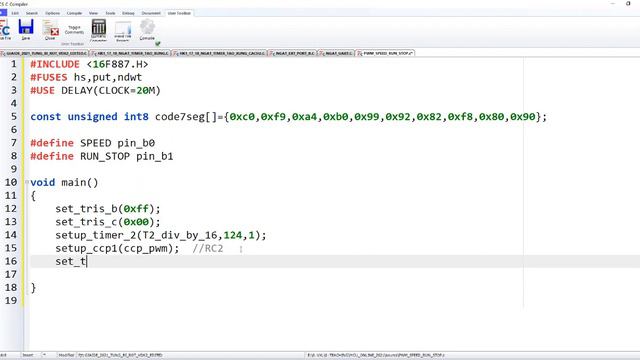Image resolution: width=640 pixels, height=360 pixels.
Task: Switch to the NGAT_UART.C file tab
Action: pyautogui.click(x=336, y=53)
